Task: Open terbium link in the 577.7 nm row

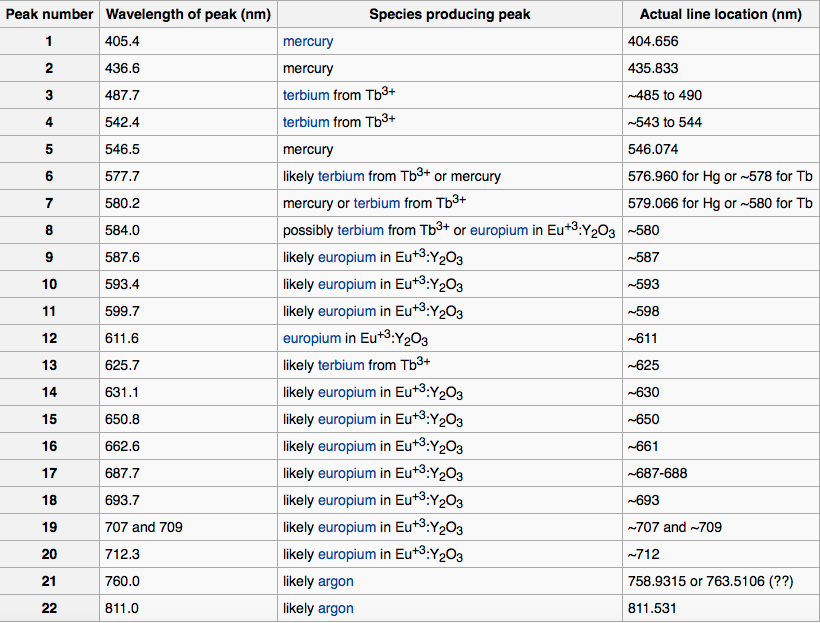Action: [x=341, y=176]
